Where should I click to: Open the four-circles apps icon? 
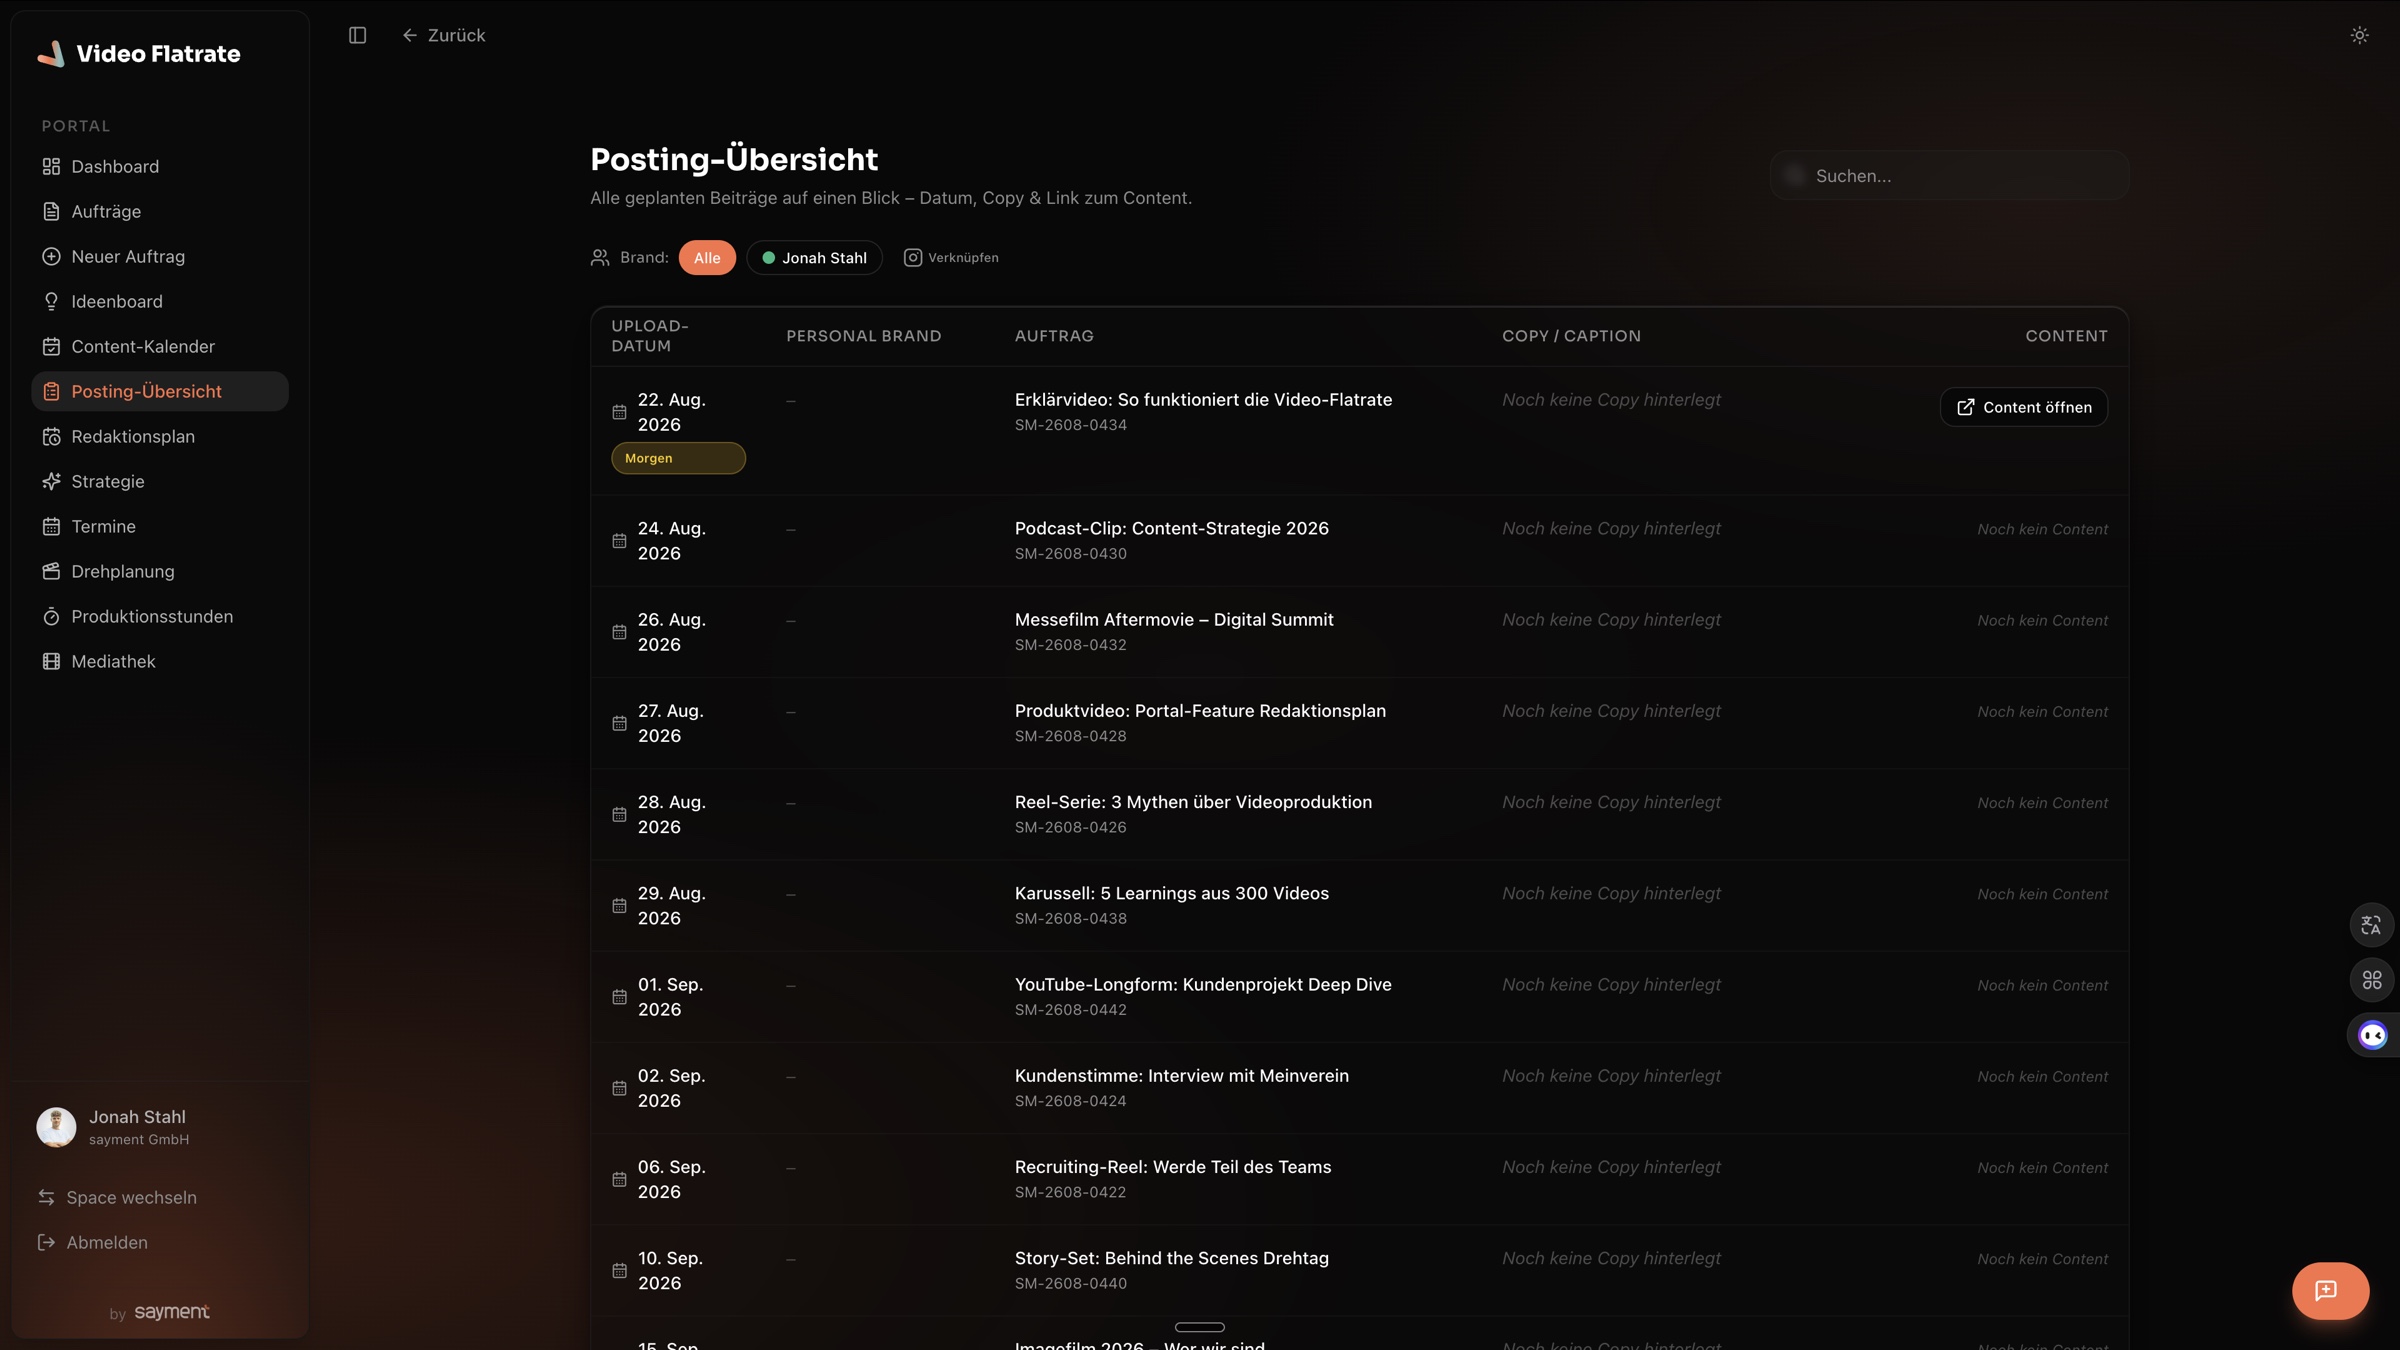(x=2371, y=980)
